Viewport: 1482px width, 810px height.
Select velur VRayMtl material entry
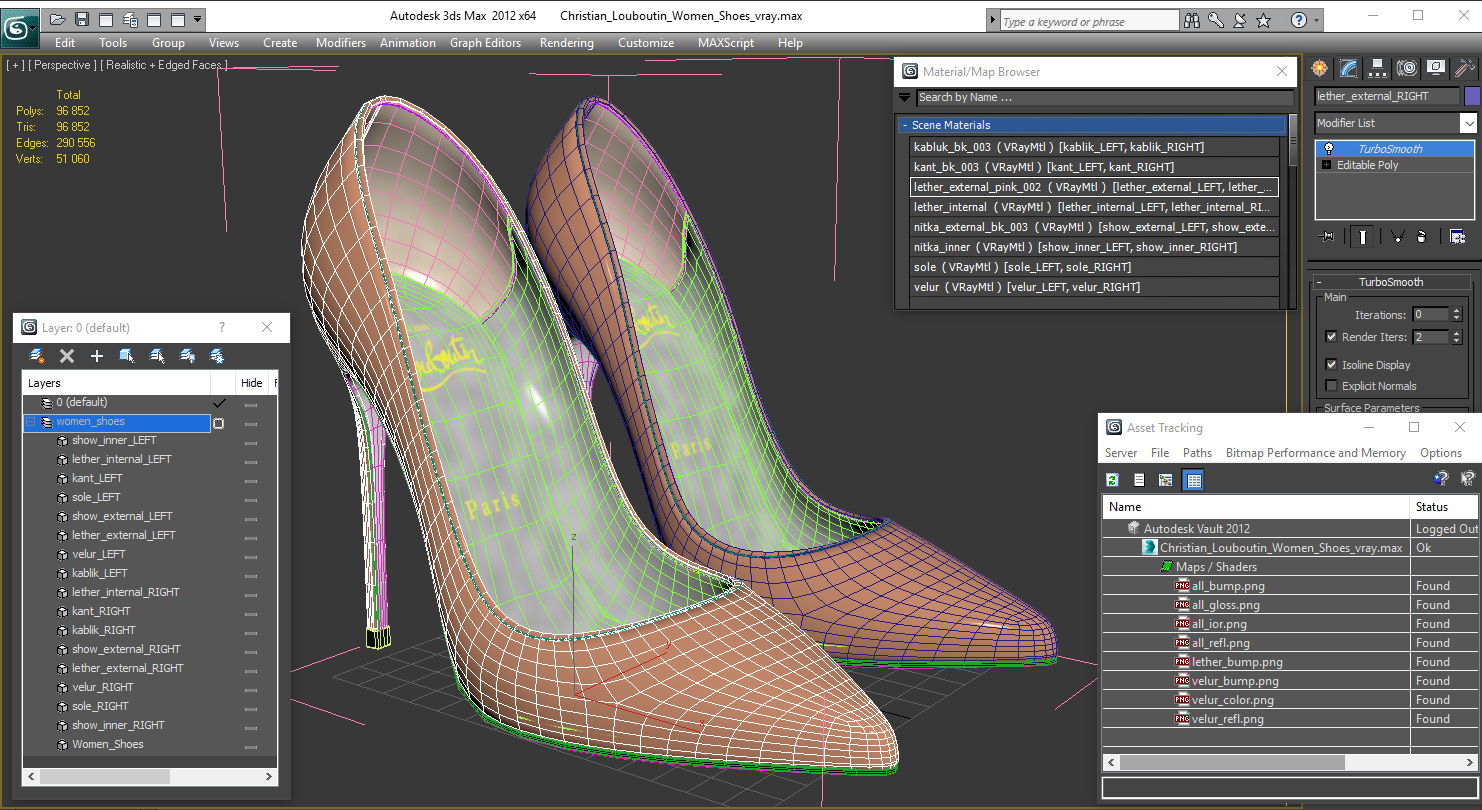tap(1094, 287)
